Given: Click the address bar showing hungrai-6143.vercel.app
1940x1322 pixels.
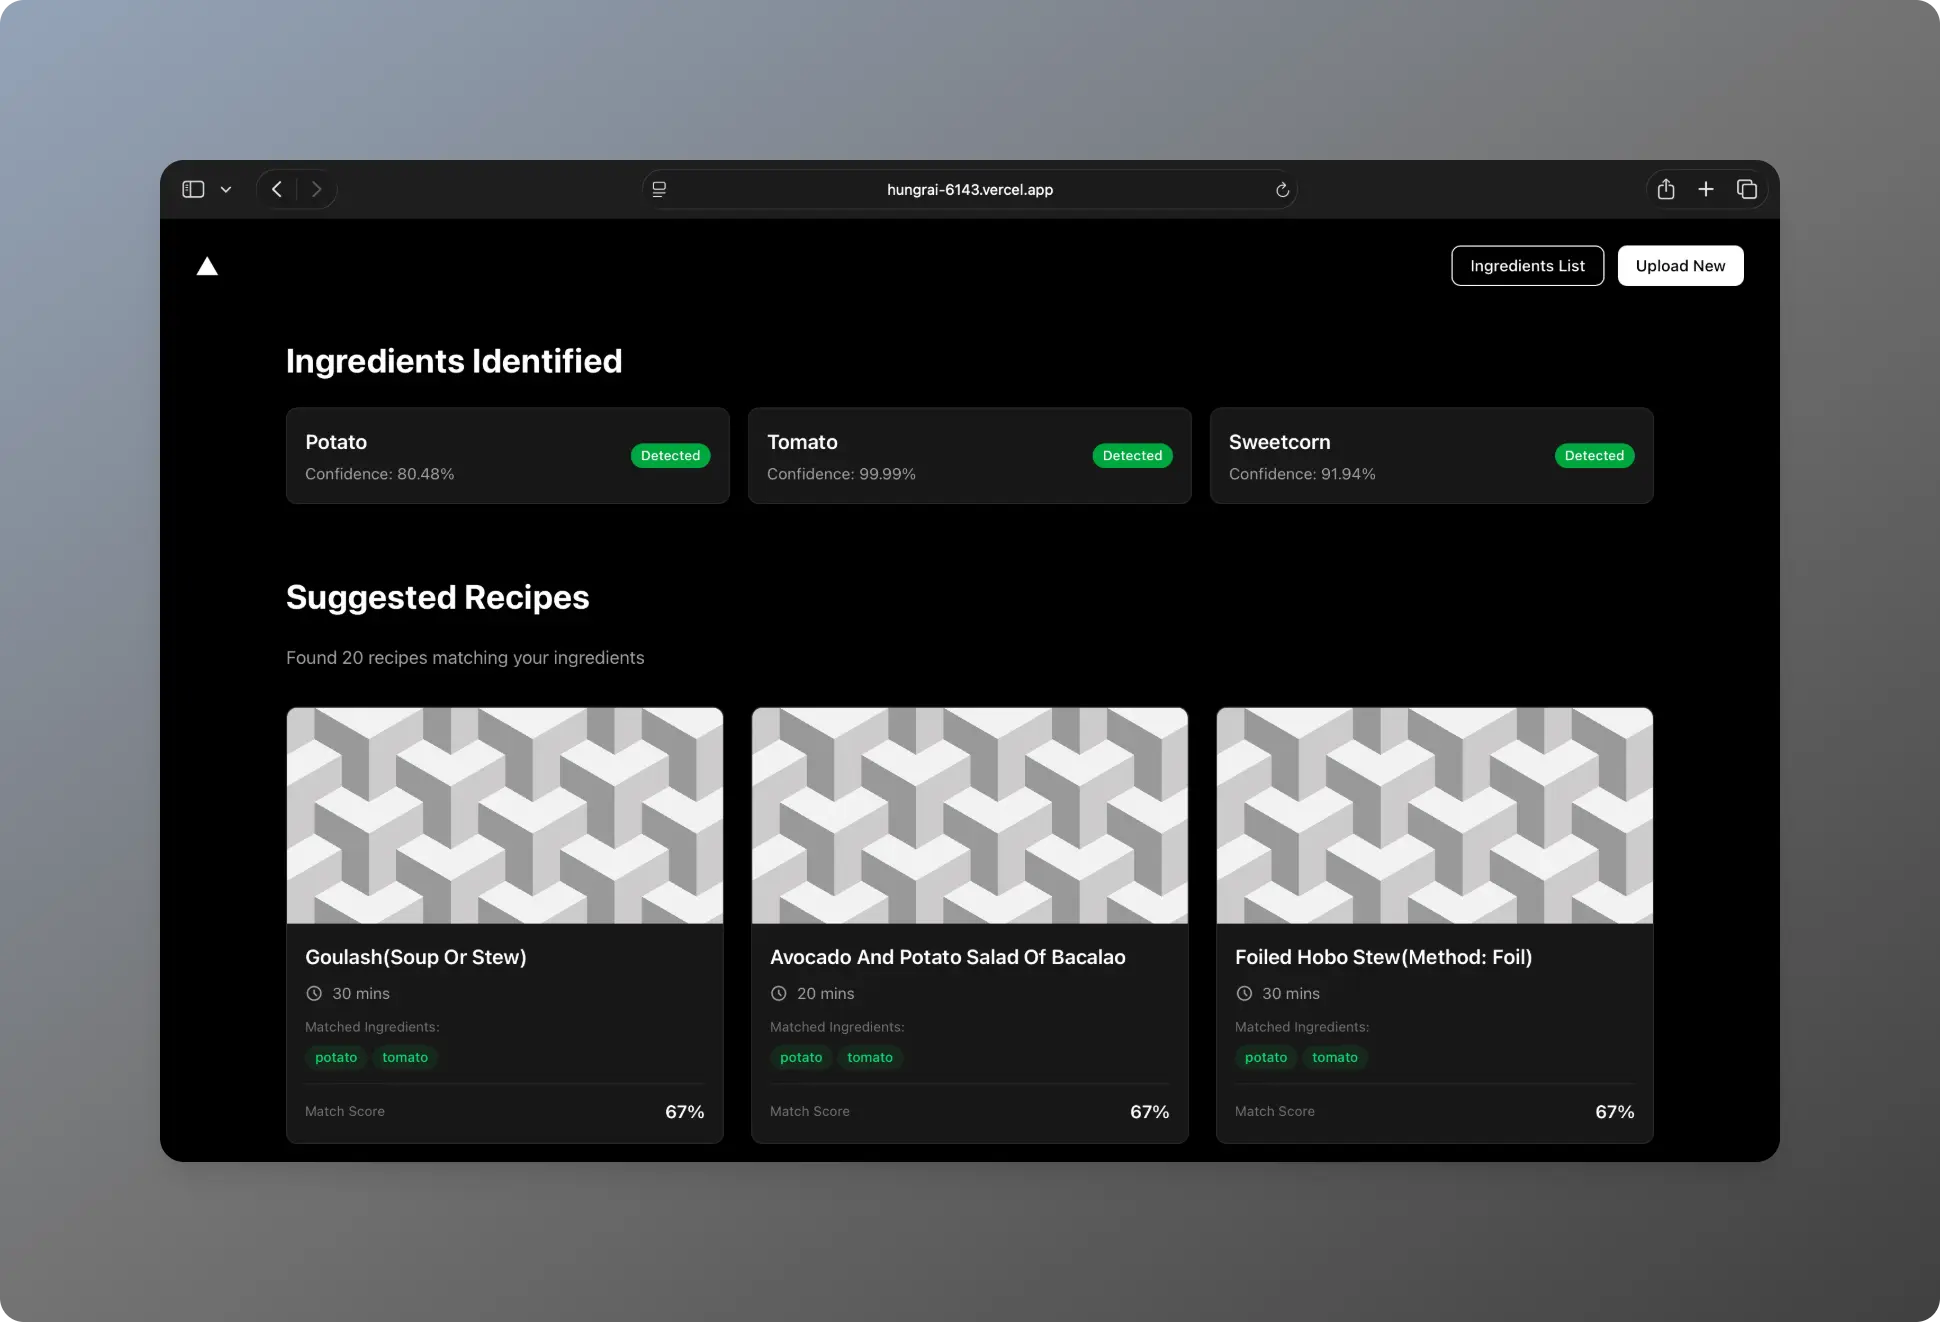Looking at the screenshot, I should point(969,189).
